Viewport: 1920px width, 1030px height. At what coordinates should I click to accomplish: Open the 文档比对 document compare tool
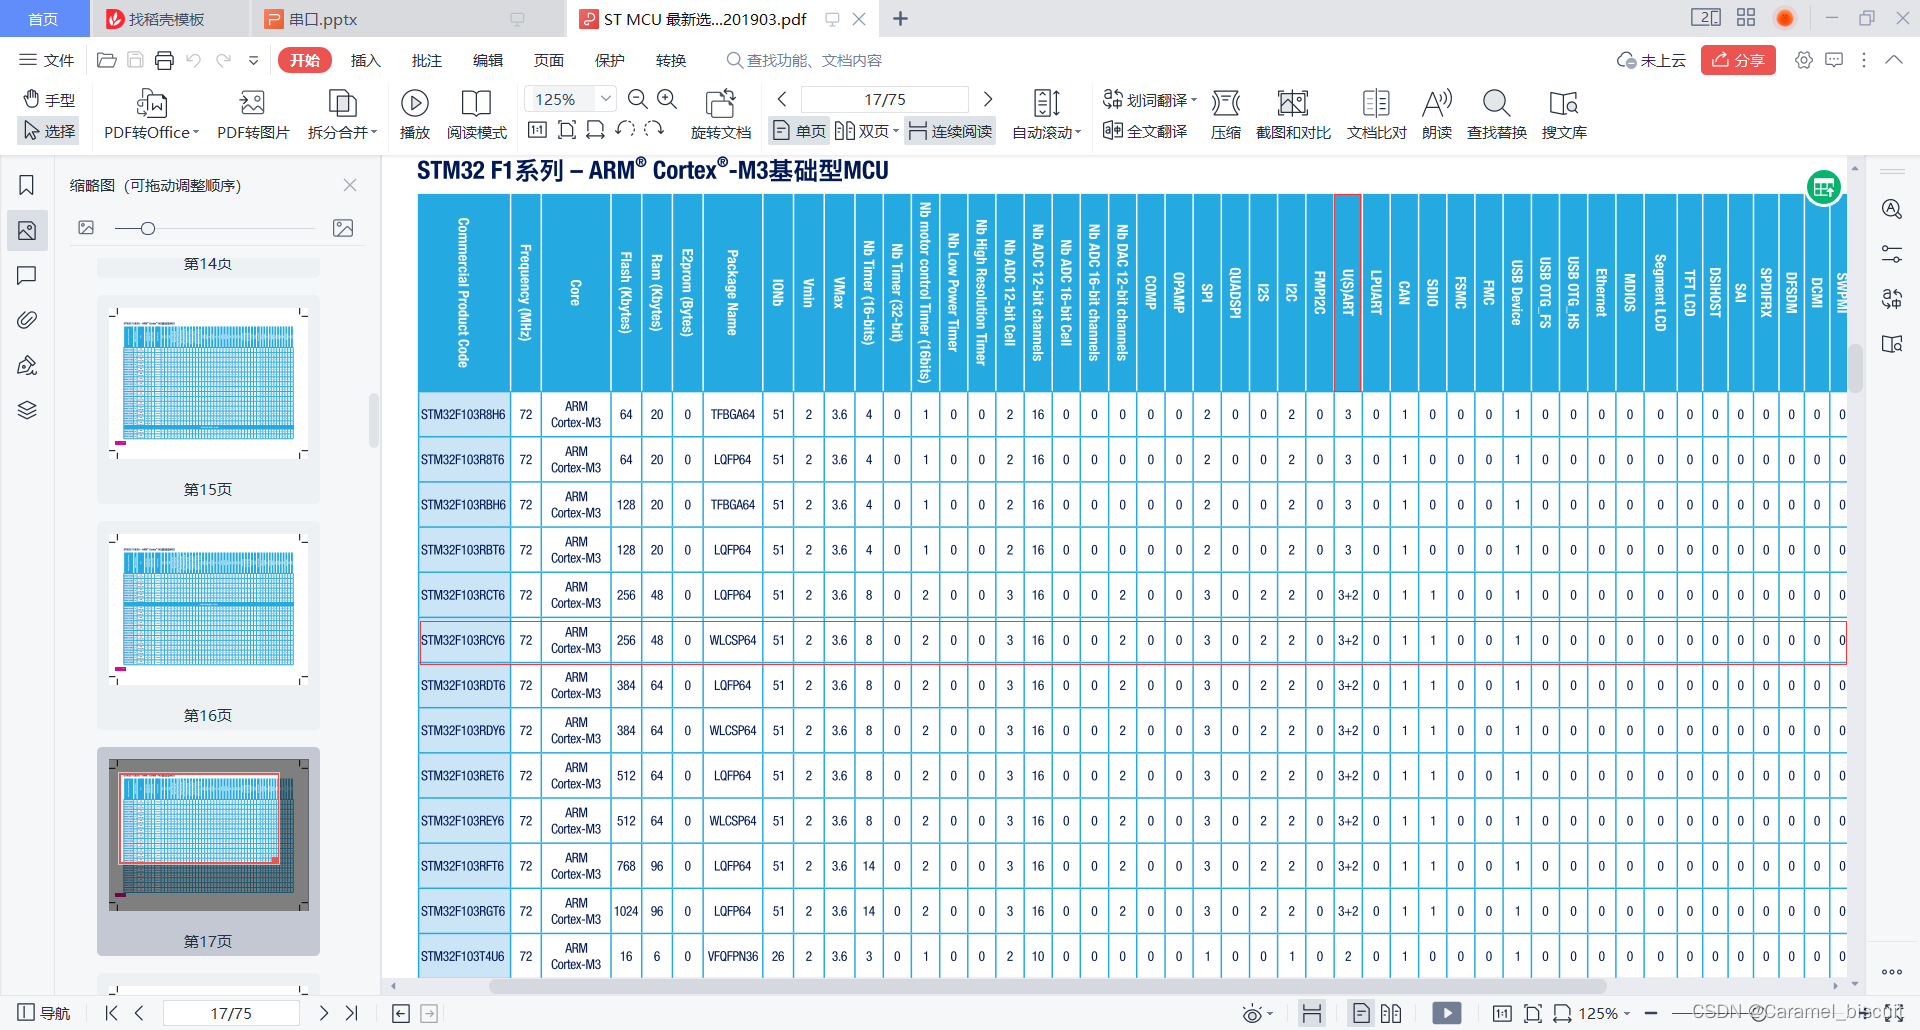point(1376,114)
